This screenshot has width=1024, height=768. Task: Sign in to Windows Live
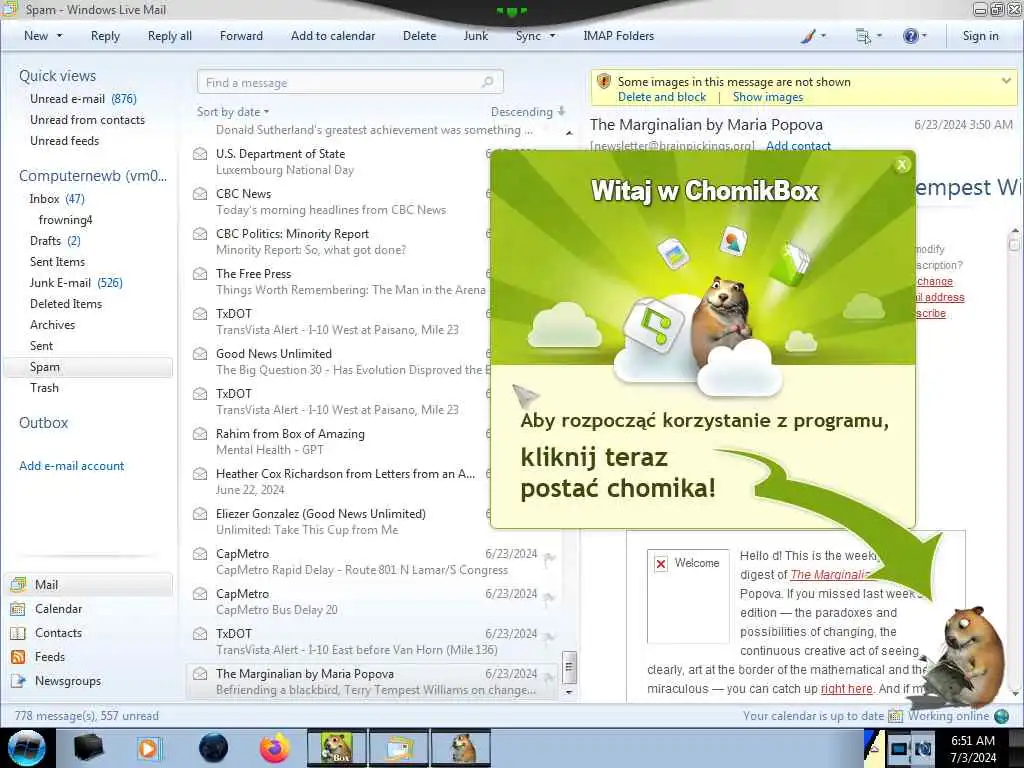click(x=980, y=36)
